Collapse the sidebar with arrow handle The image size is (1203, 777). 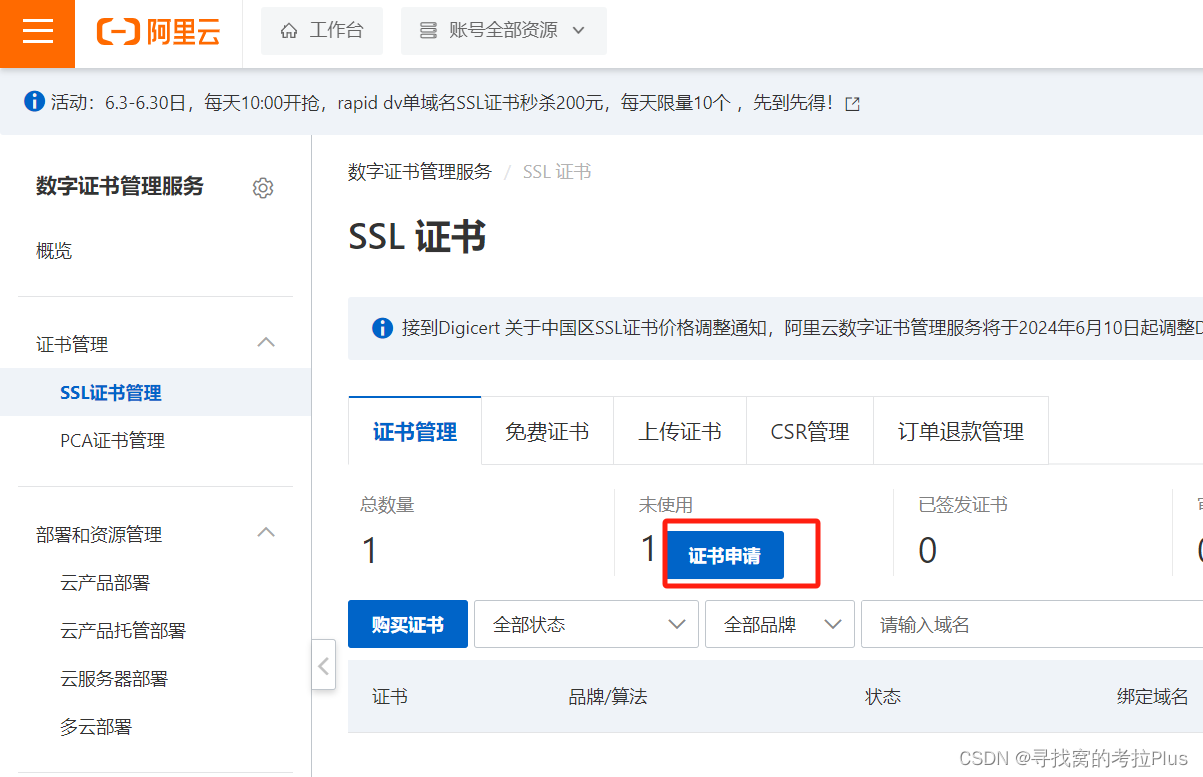pos(323,665)
